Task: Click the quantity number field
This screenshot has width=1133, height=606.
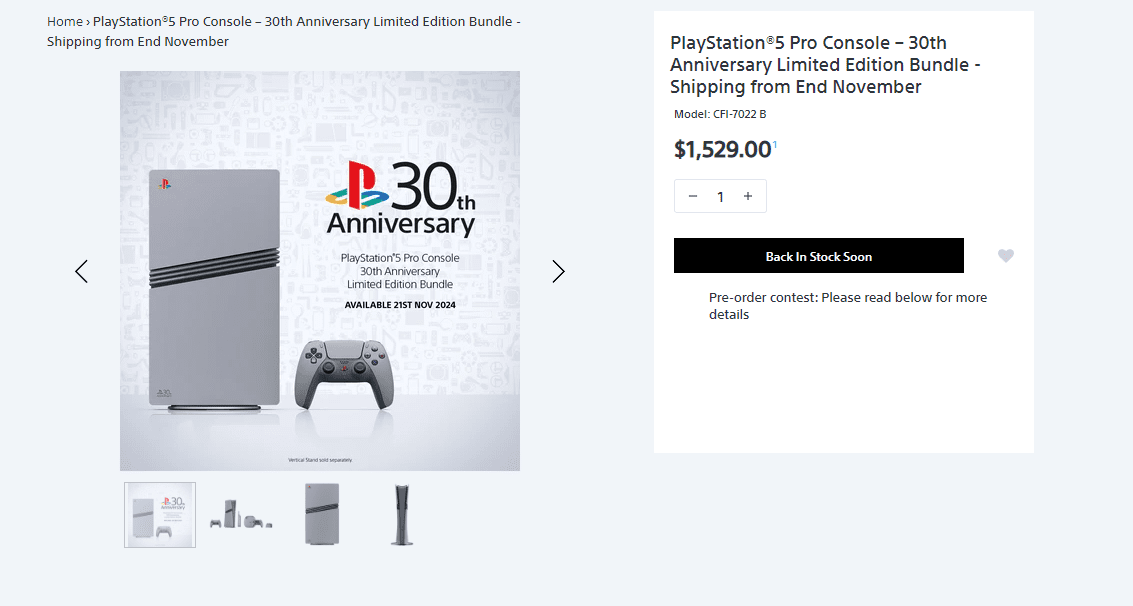Action: click(x=720, y=196)
